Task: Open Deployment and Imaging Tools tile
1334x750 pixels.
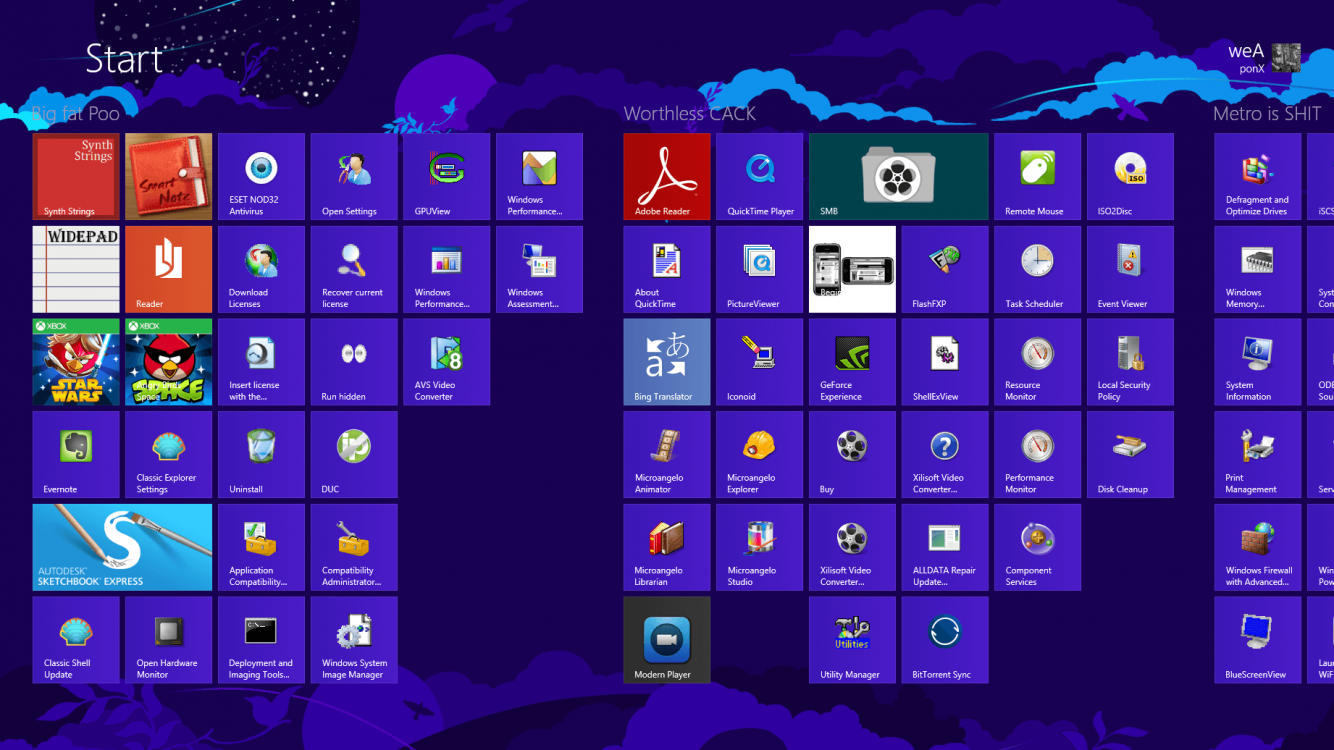Action: tap(261, 640)
